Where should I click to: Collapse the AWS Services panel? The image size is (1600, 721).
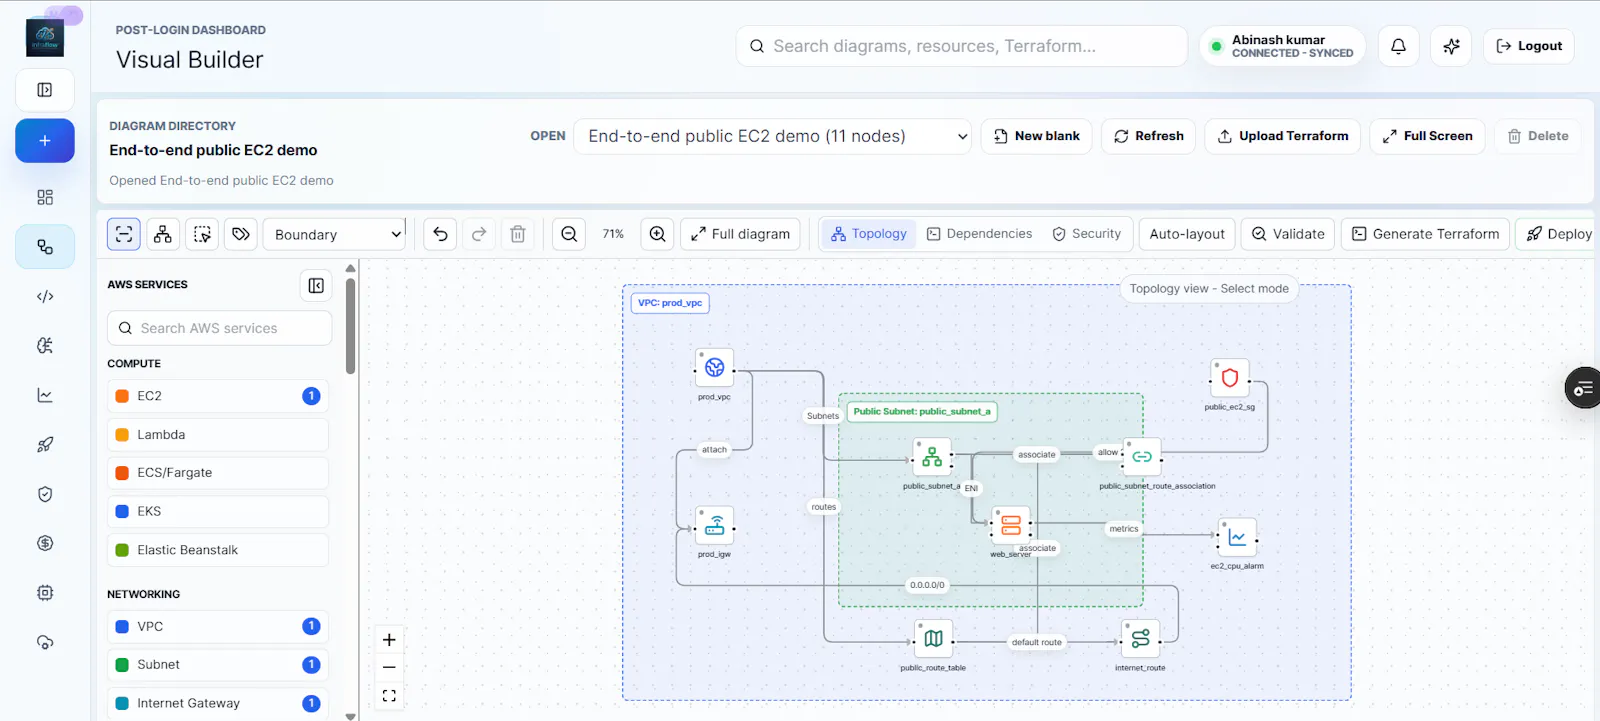pyautogui.click(x=316, y=285)
